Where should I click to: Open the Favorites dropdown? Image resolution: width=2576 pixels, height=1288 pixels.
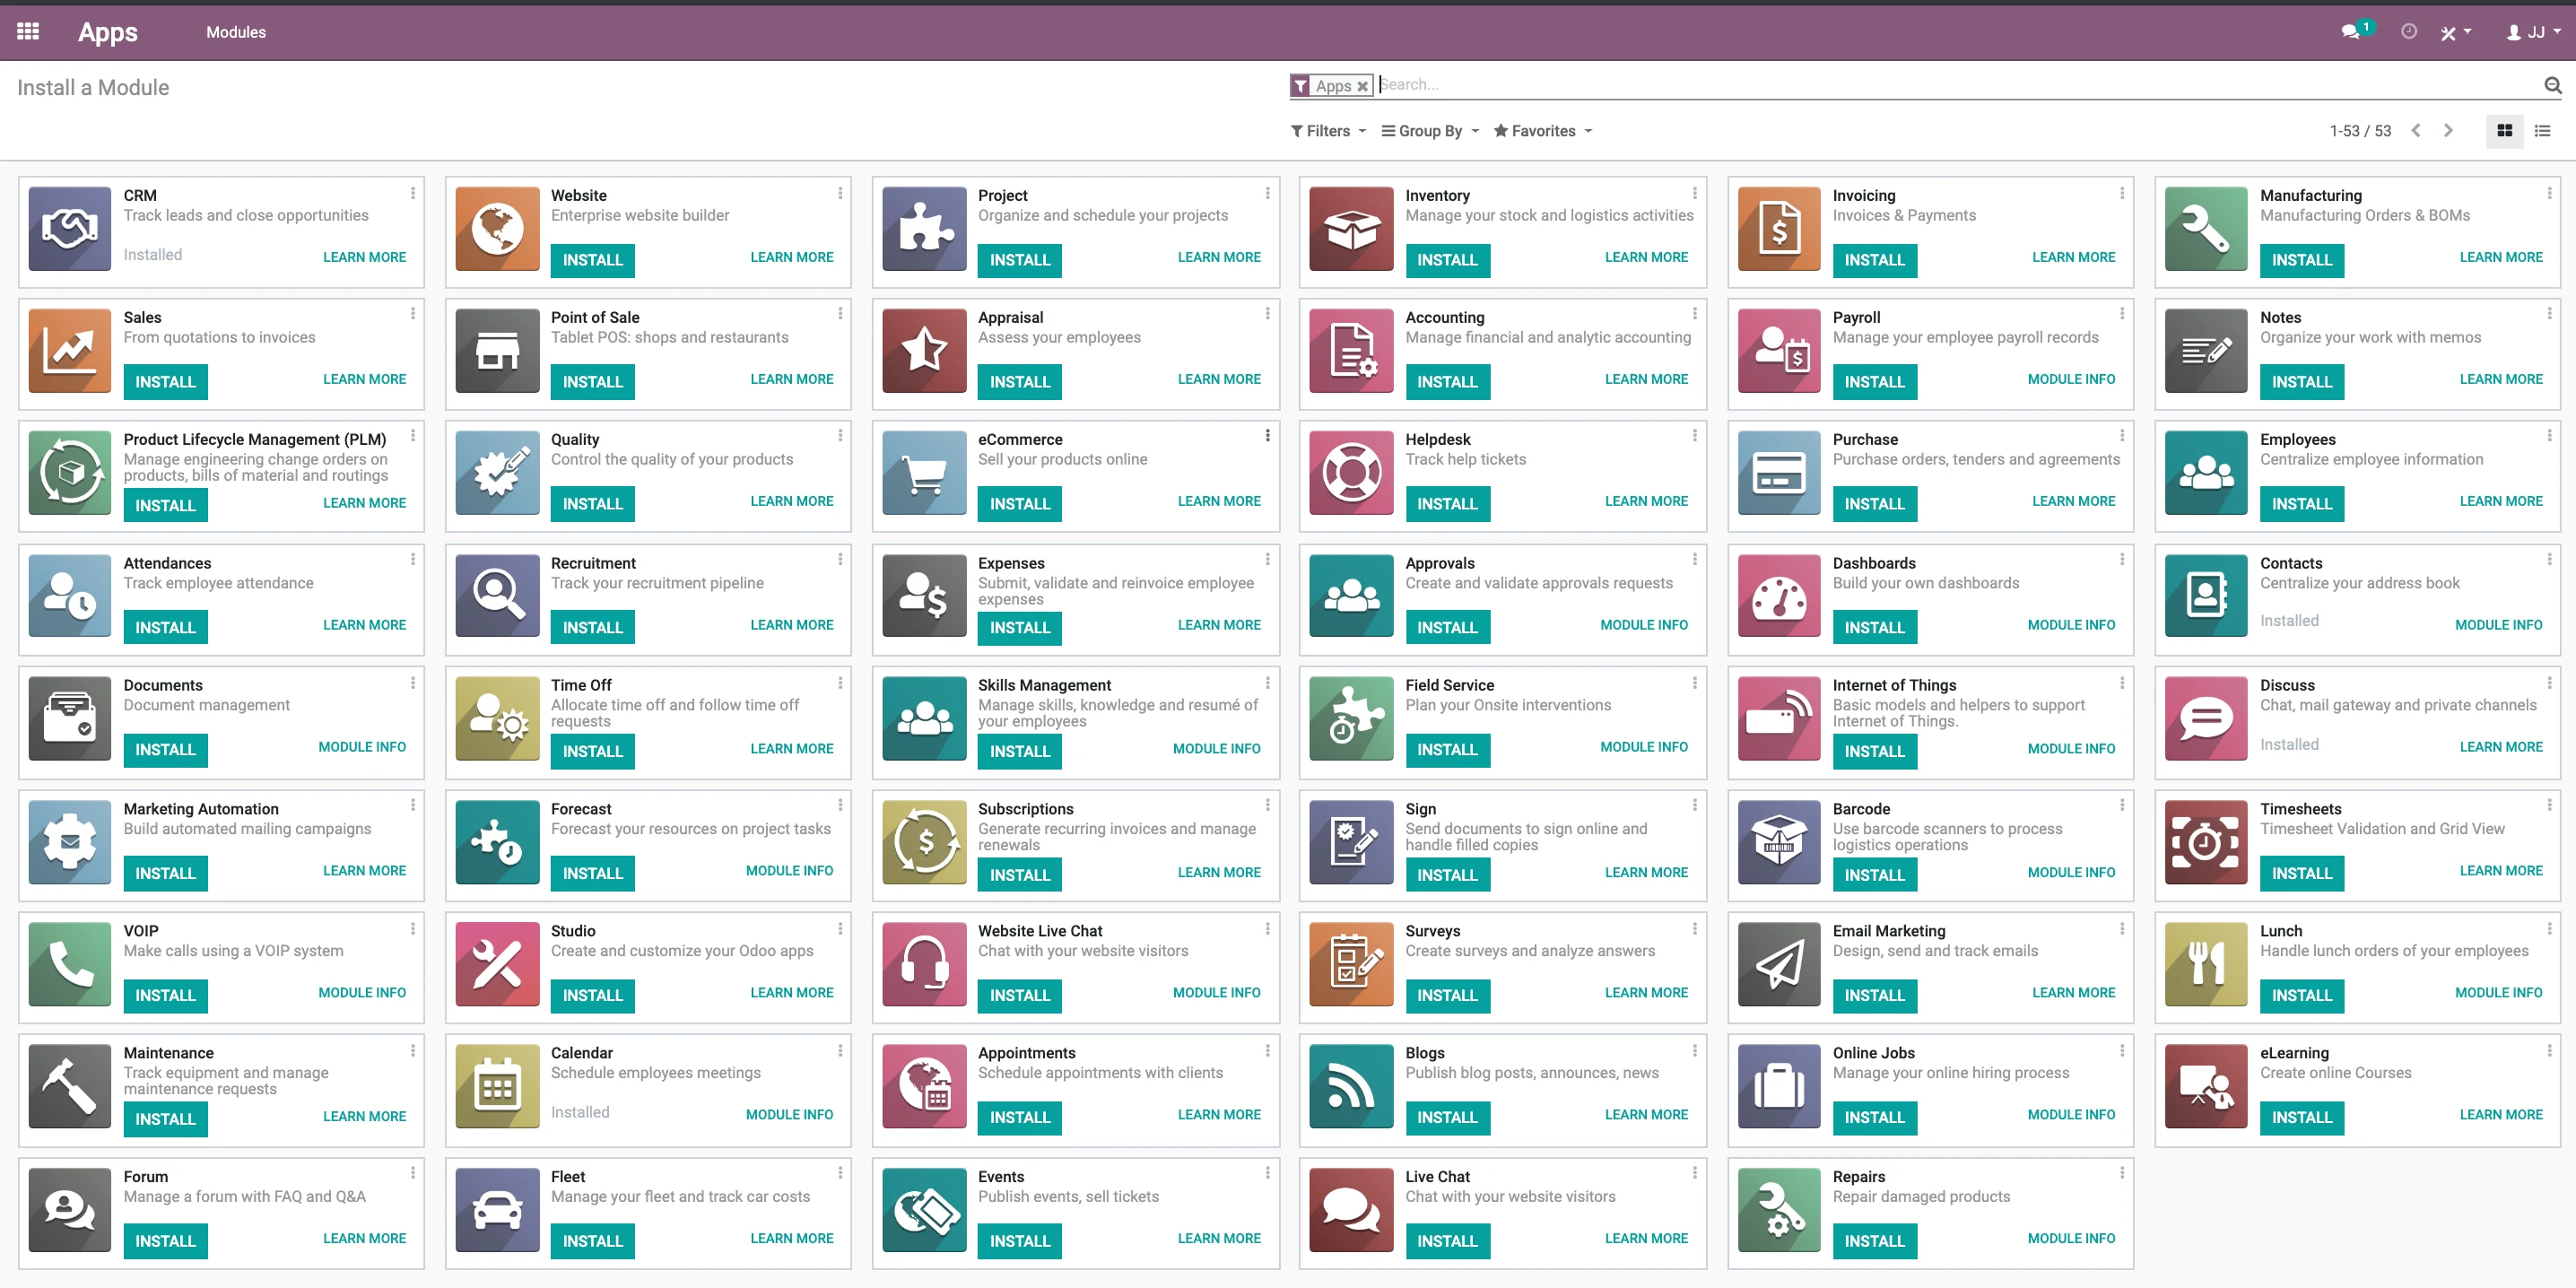1542,131
